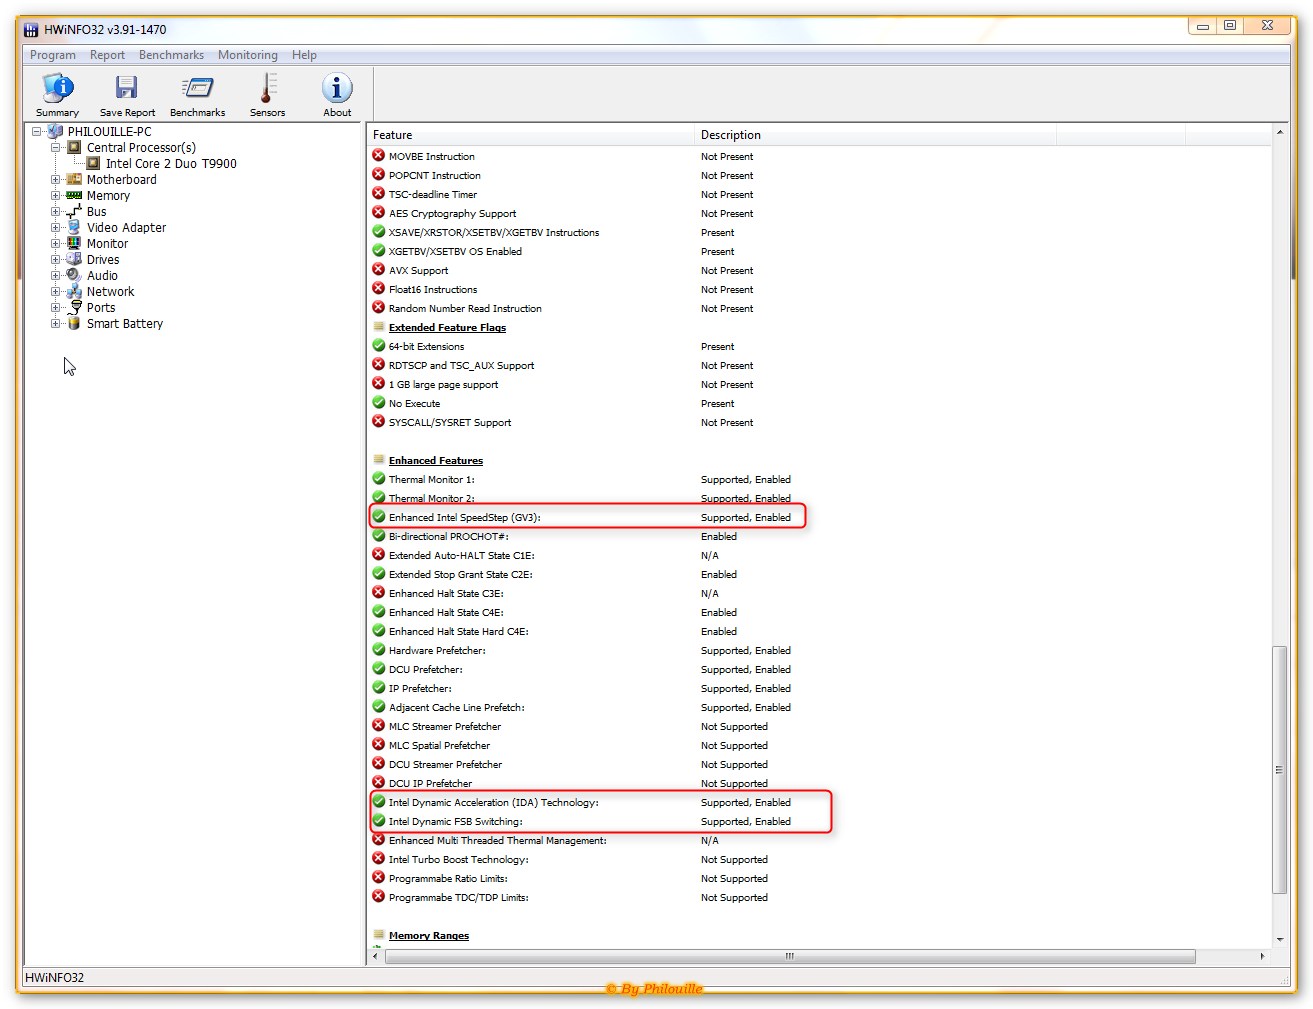
Task: Select the Enhanced Intel SpeedStep (GV3) row
Action: point(464,518)
